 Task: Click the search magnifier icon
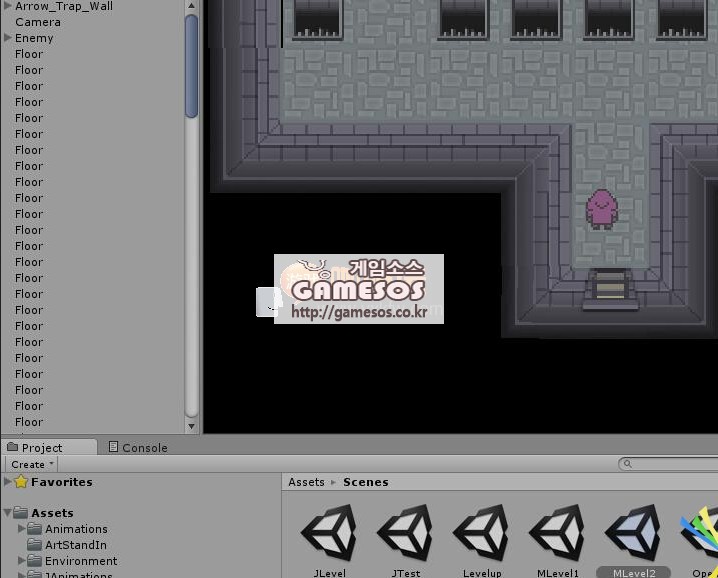point(628,464)
